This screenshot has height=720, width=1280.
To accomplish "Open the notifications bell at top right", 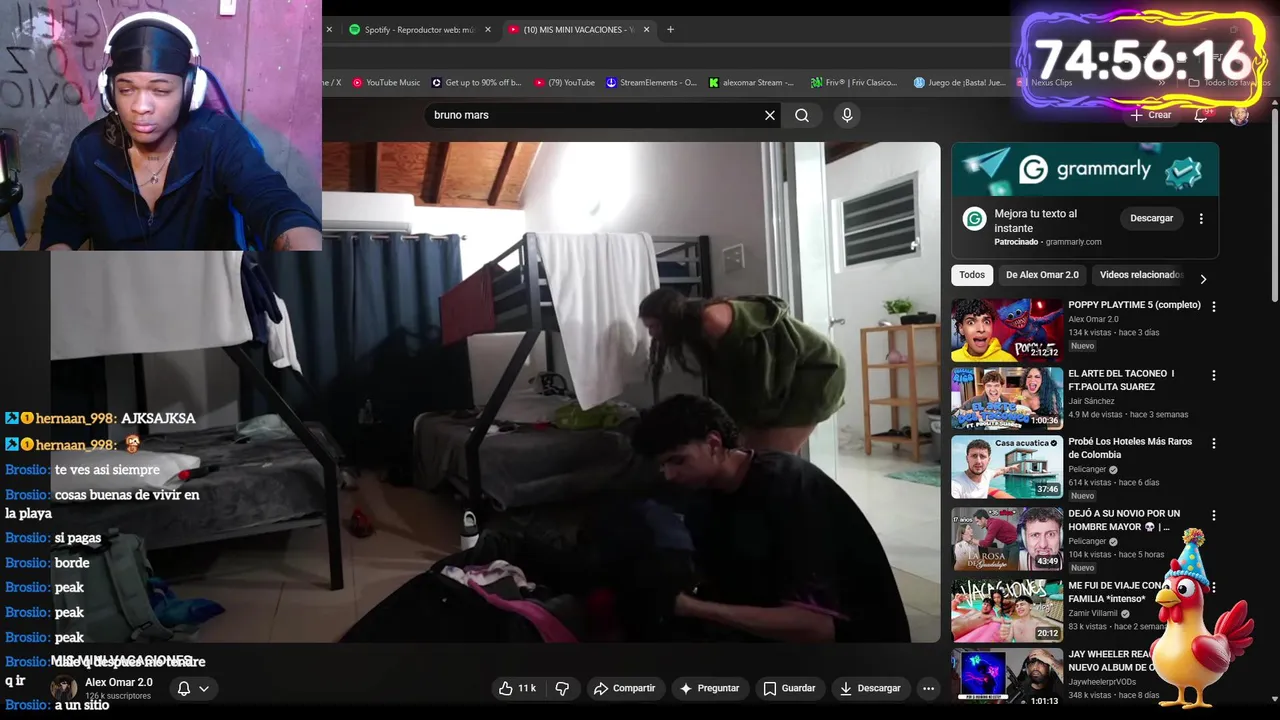I will click(x=1201, y=115).
